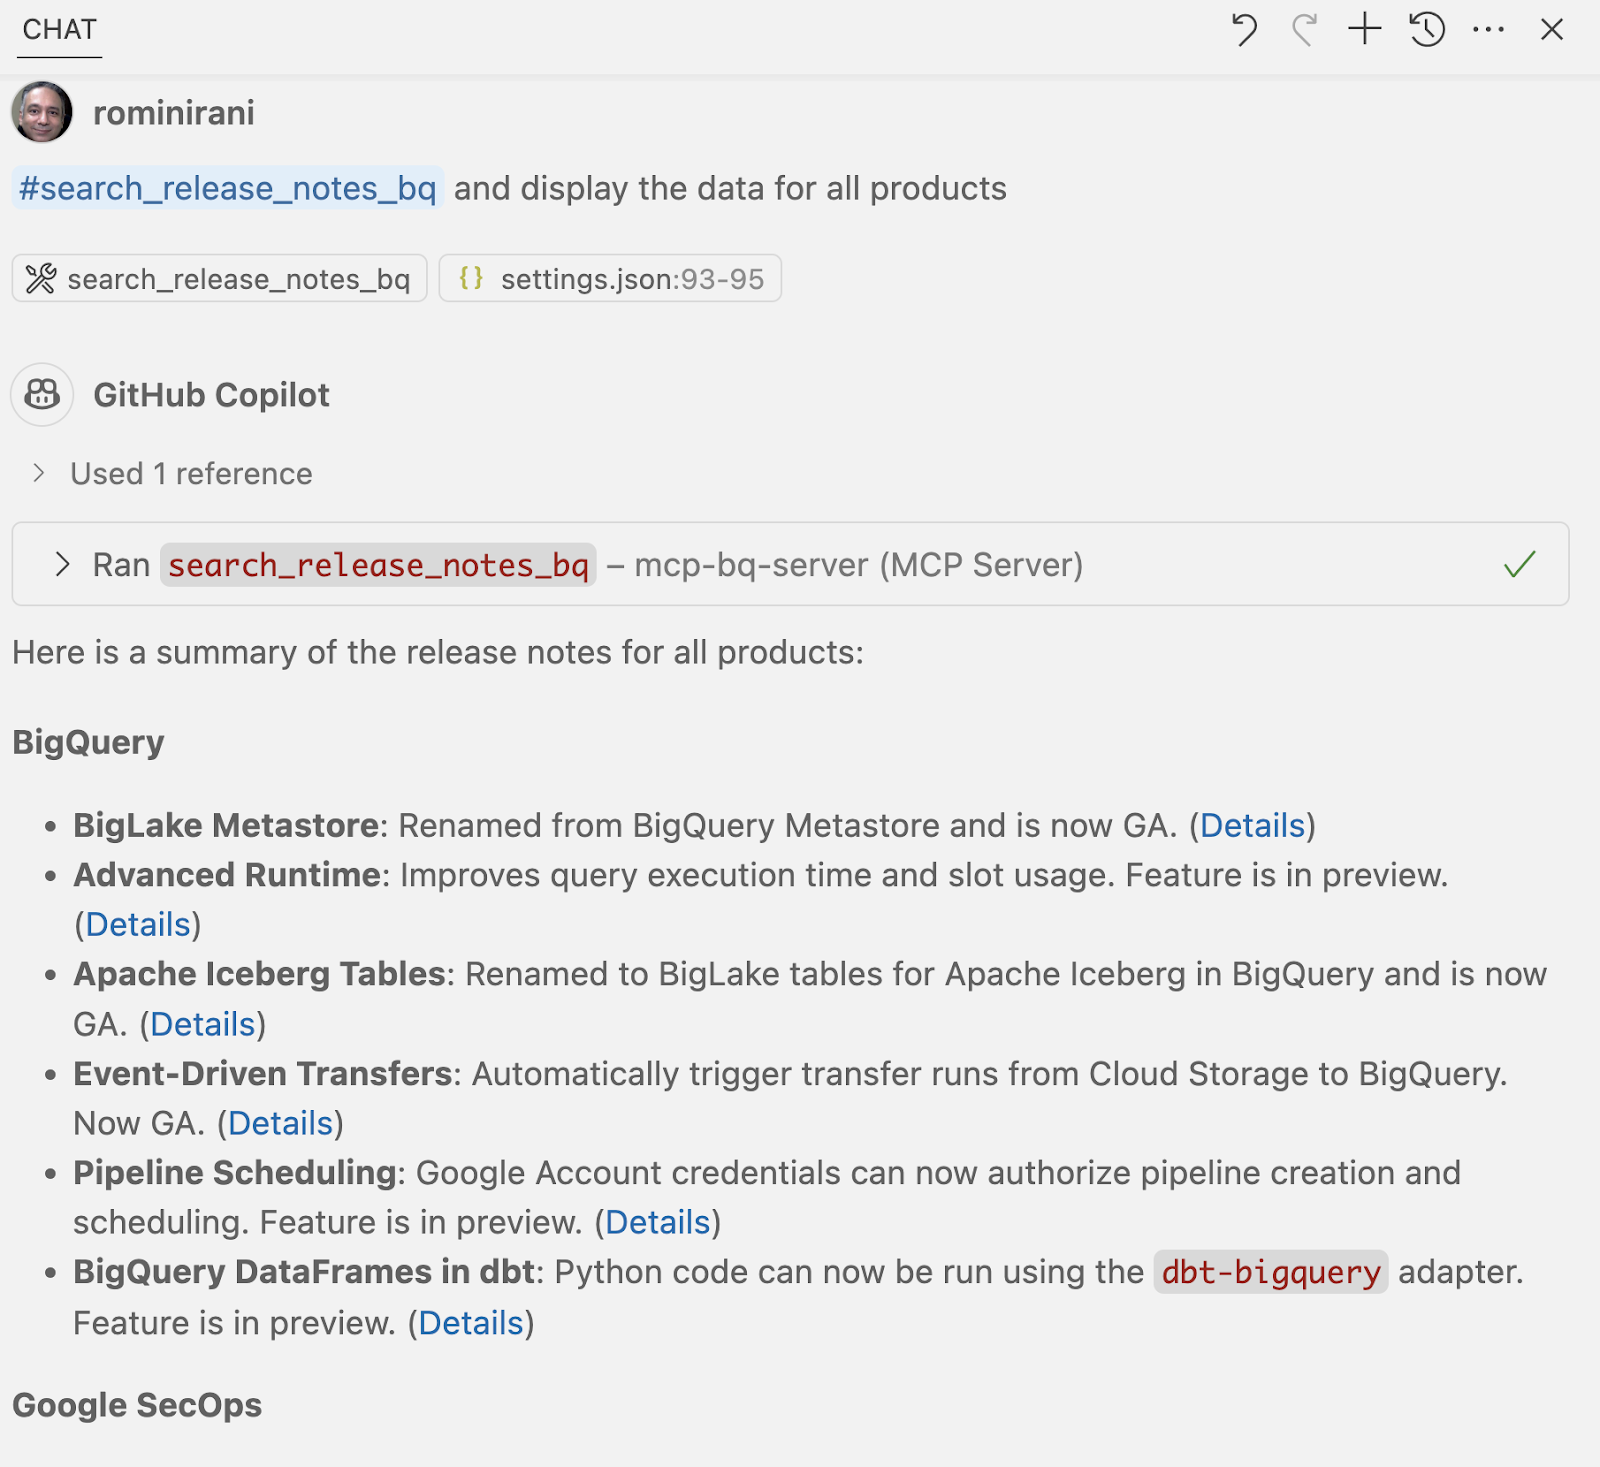Viewport: 1600px width, 1467px height.
Task: Select the CHAT tab
Action: pos(59,30)
